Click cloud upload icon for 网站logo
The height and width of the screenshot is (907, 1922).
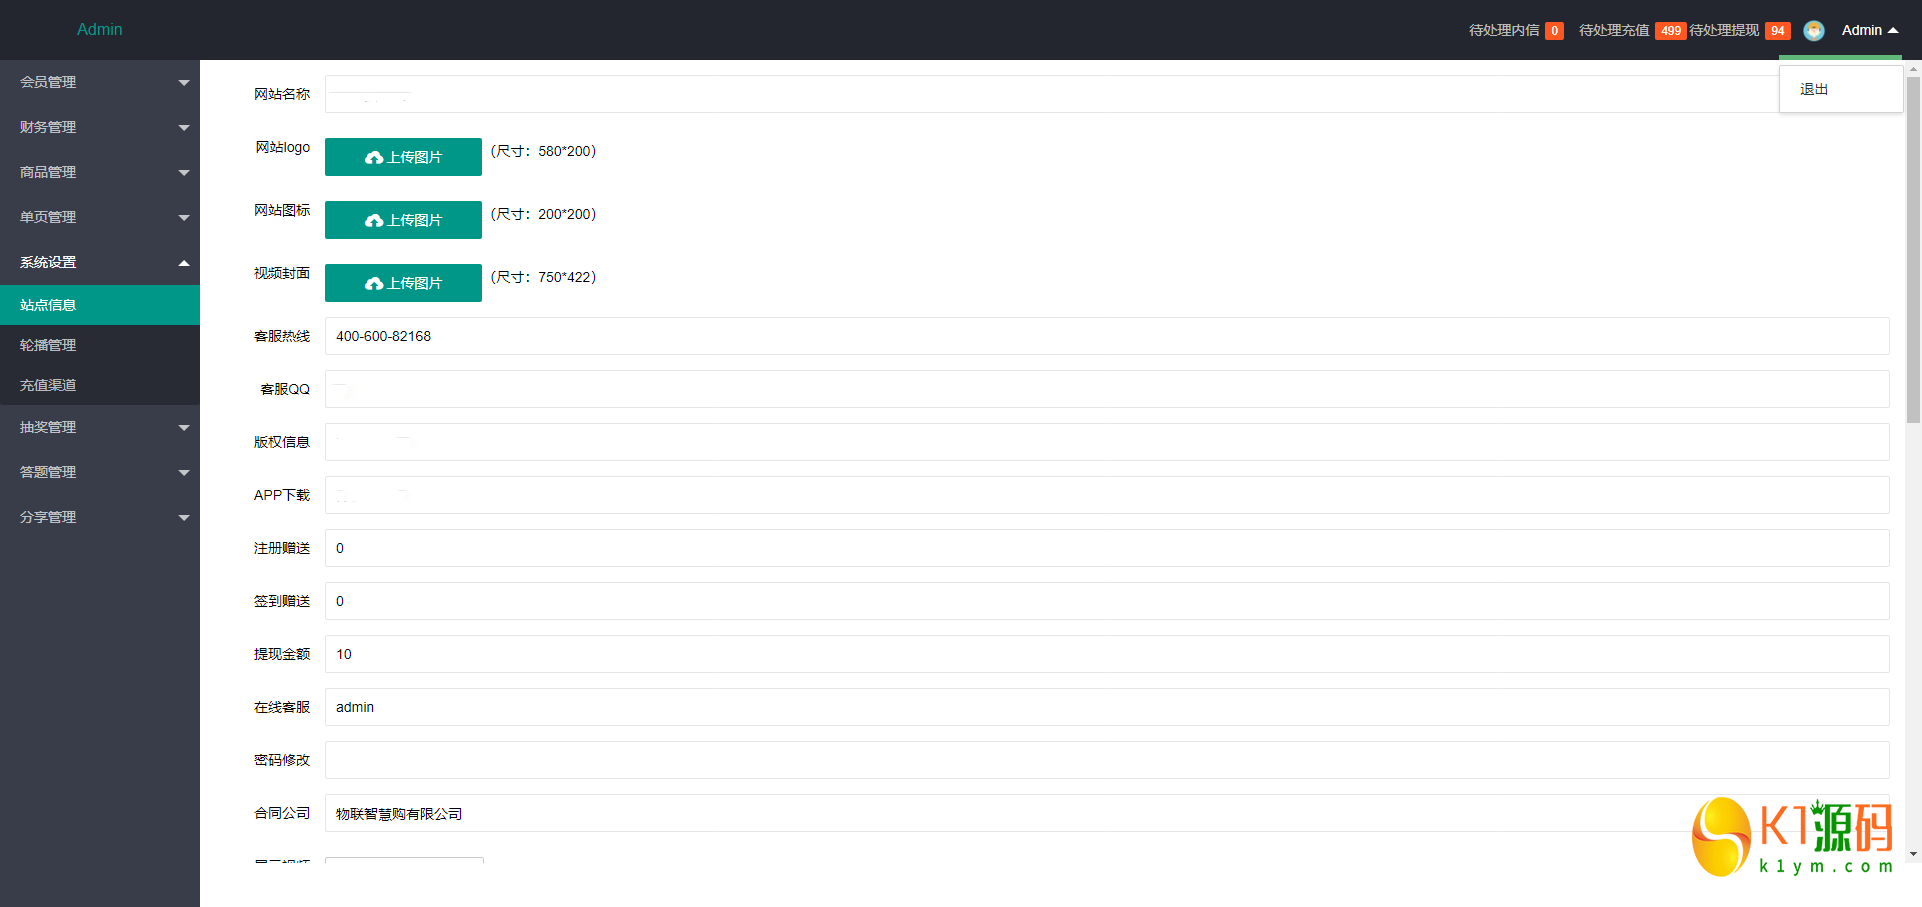click(374, 158)
